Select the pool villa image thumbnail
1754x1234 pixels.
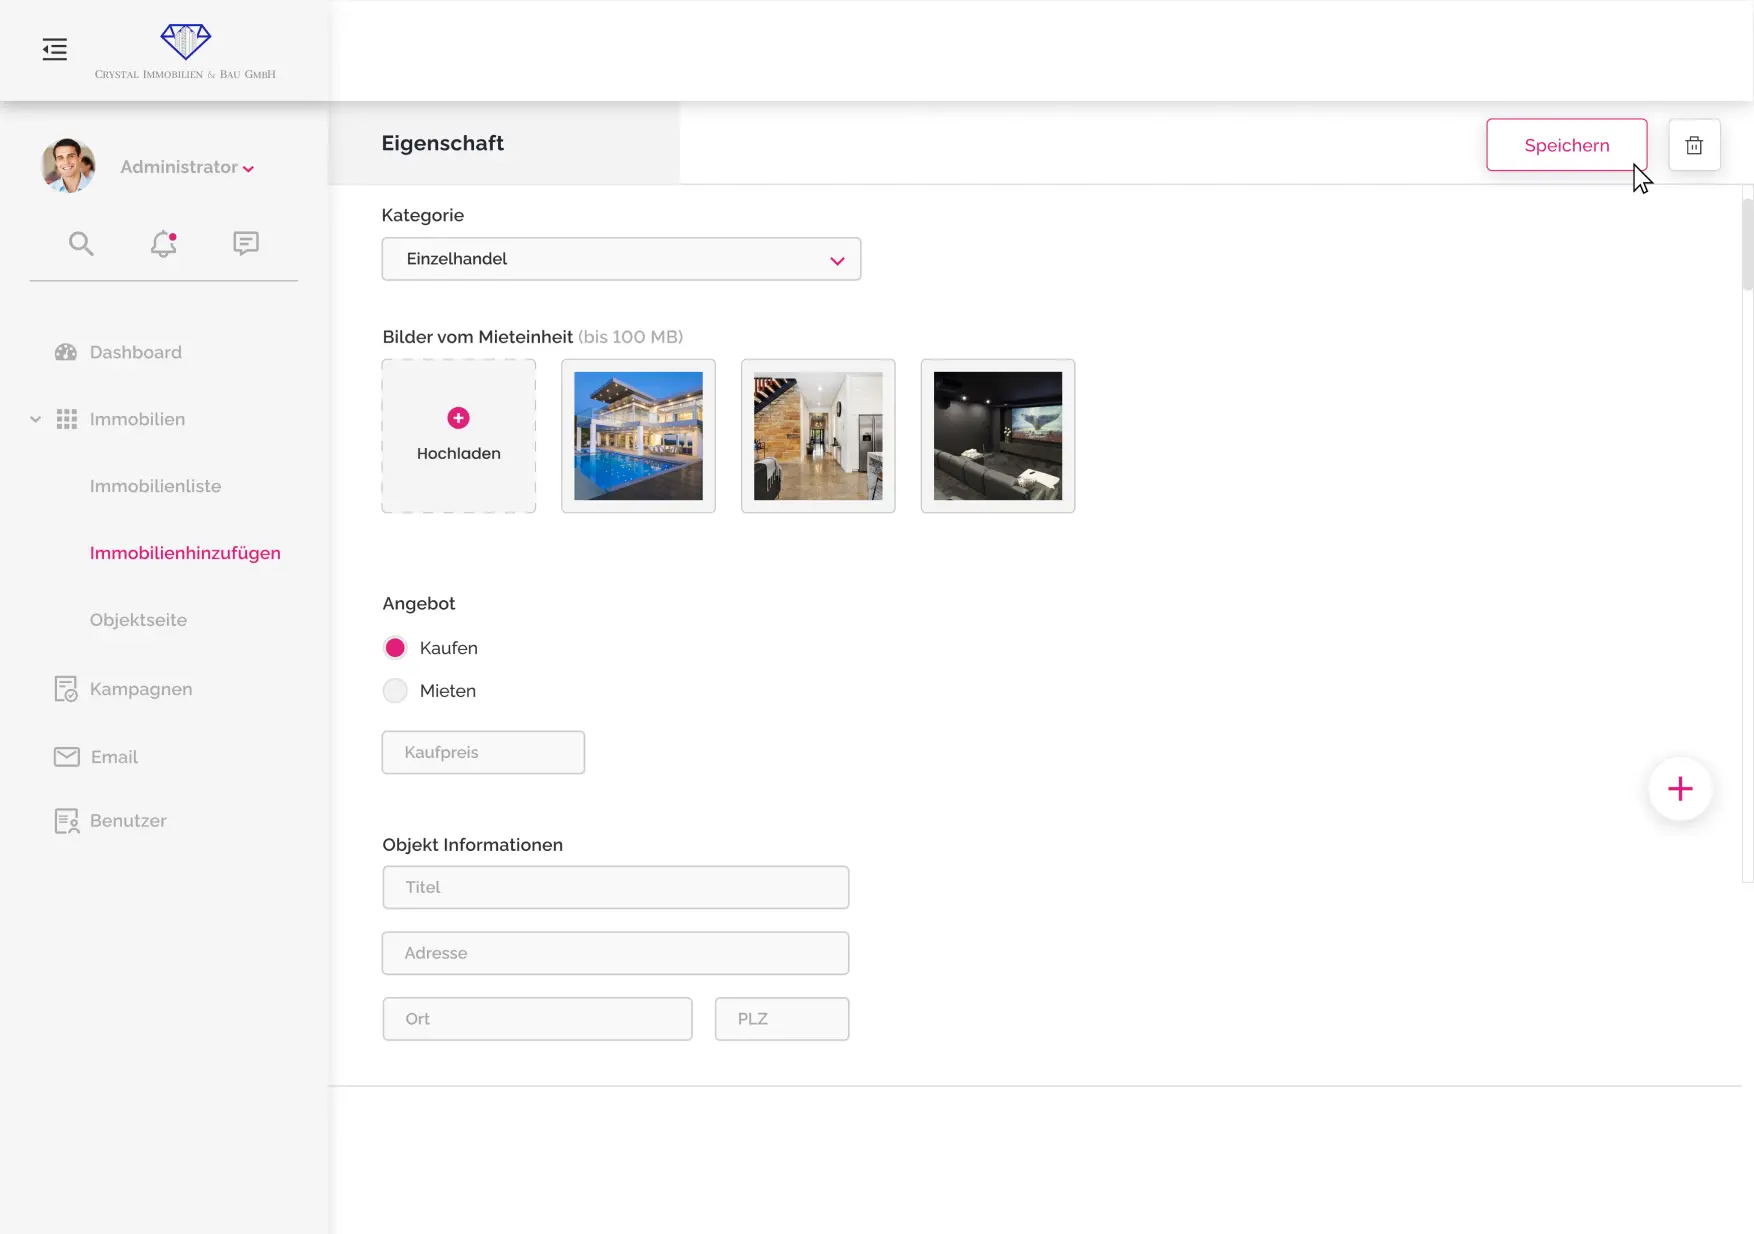click(x=638, y=436)
